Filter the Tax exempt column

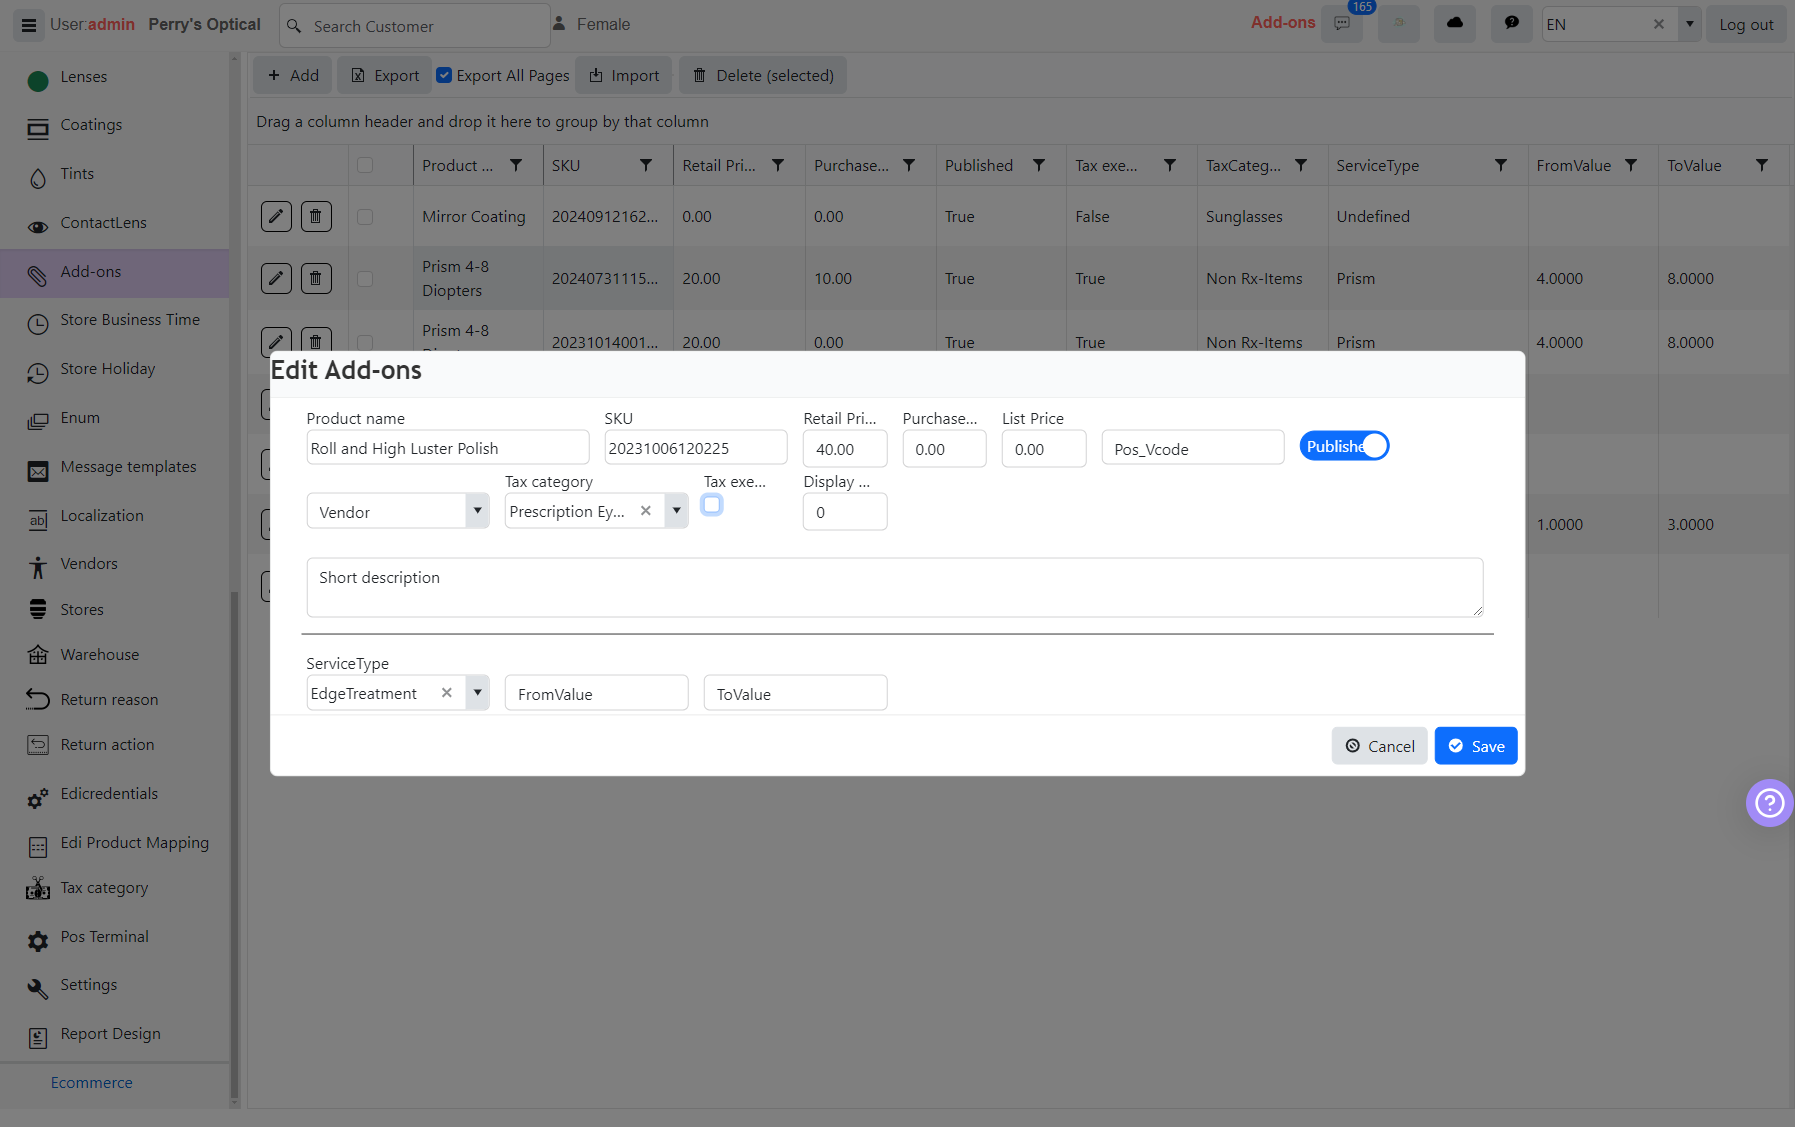tap(1169, 165)
